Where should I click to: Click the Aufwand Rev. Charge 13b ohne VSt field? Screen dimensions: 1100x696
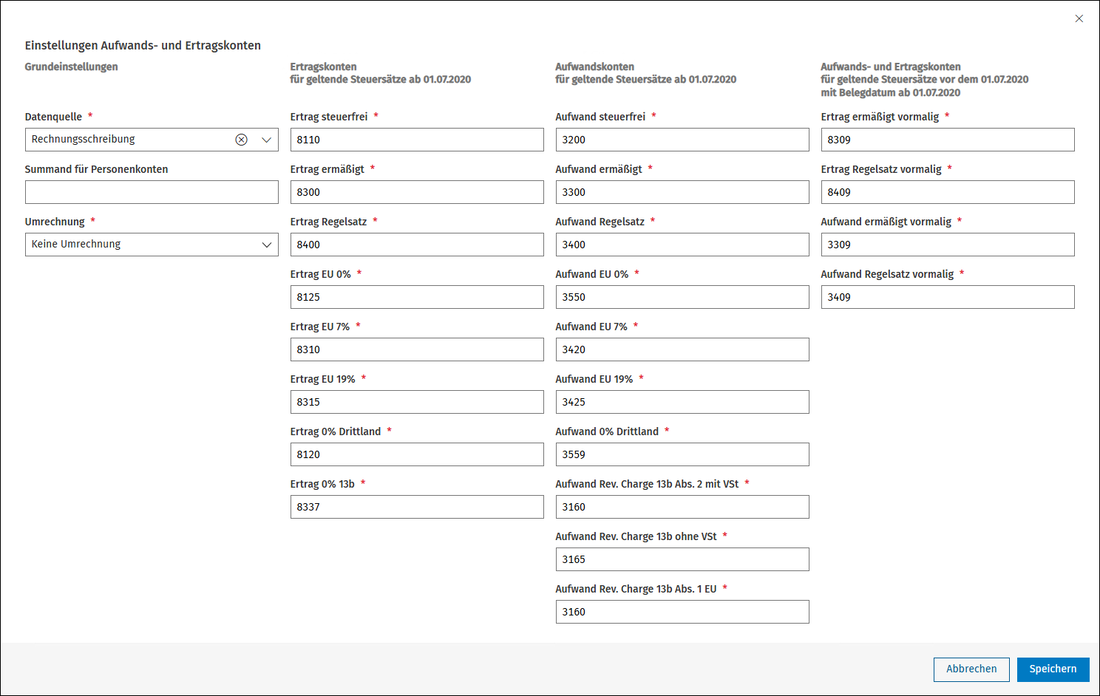pos(683,559)
